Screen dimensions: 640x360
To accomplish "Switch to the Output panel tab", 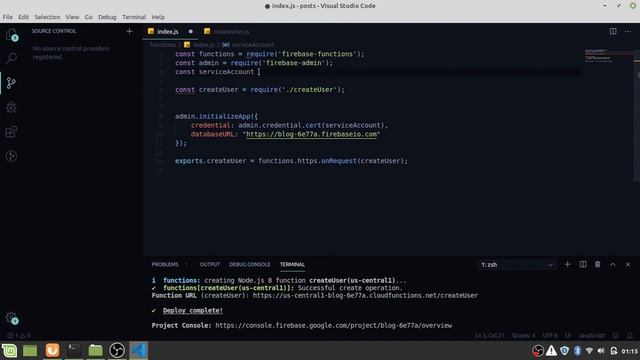I will pos(210,264).
